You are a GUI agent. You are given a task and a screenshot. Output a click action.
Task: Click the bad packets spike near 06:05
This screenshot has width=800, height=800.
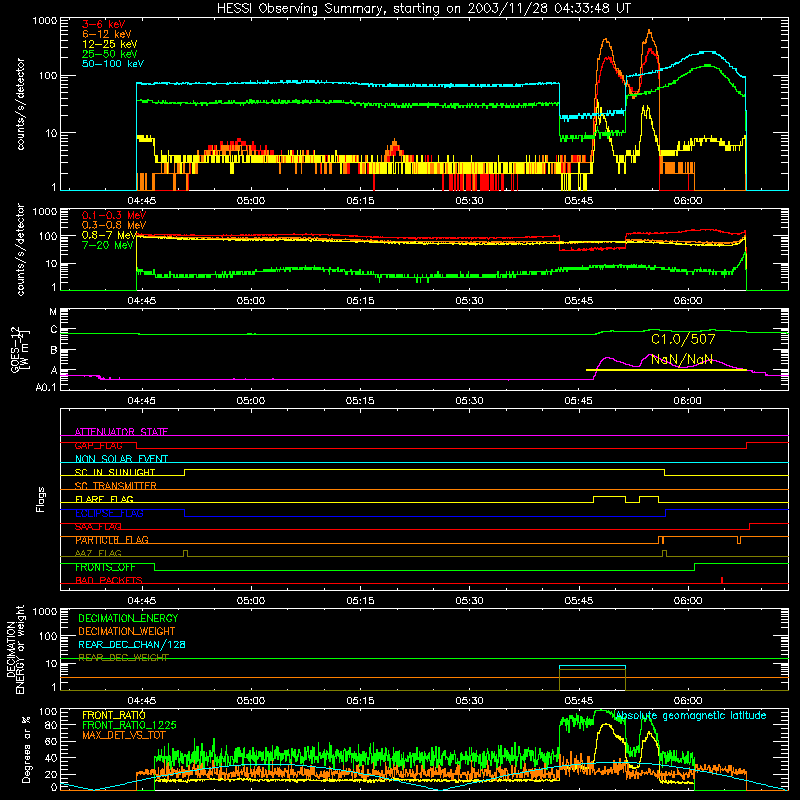(722, 580)
